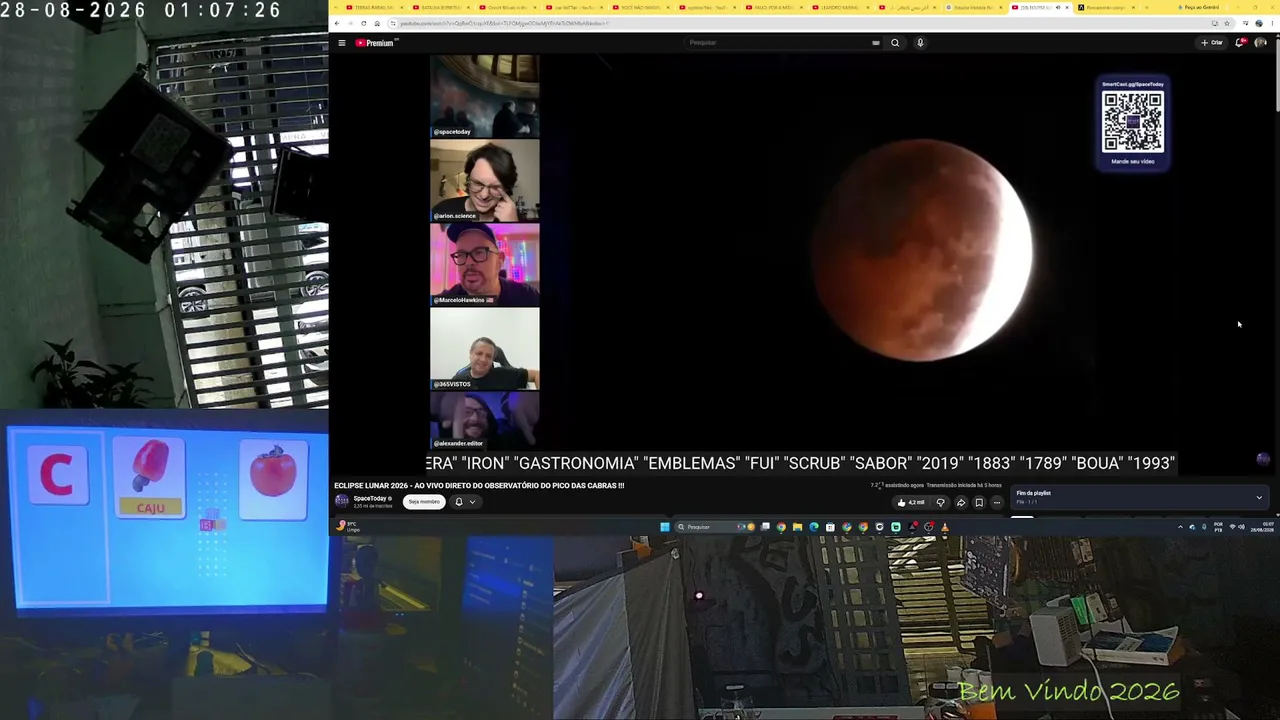Screen dimensions: 1280x720
Task: Open File Explorer from the taskbar
Action: click(797, 527)
